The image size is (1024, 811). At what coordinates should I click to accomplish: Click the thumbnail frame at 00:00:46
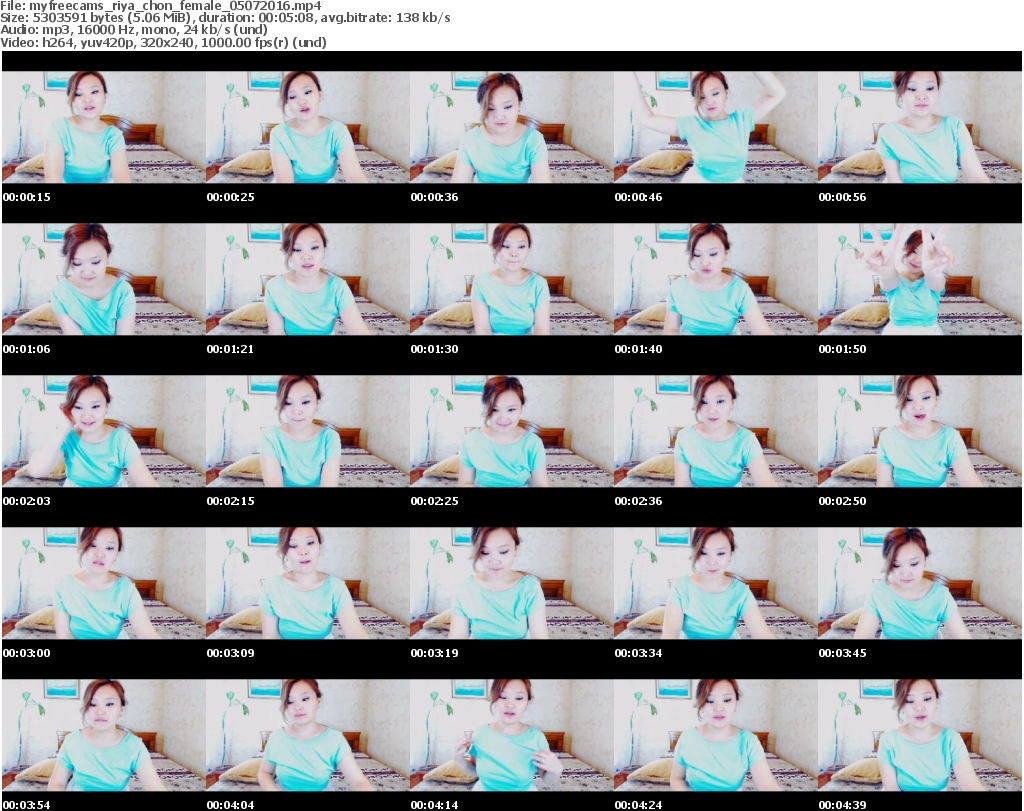click(x=716, y=127)
